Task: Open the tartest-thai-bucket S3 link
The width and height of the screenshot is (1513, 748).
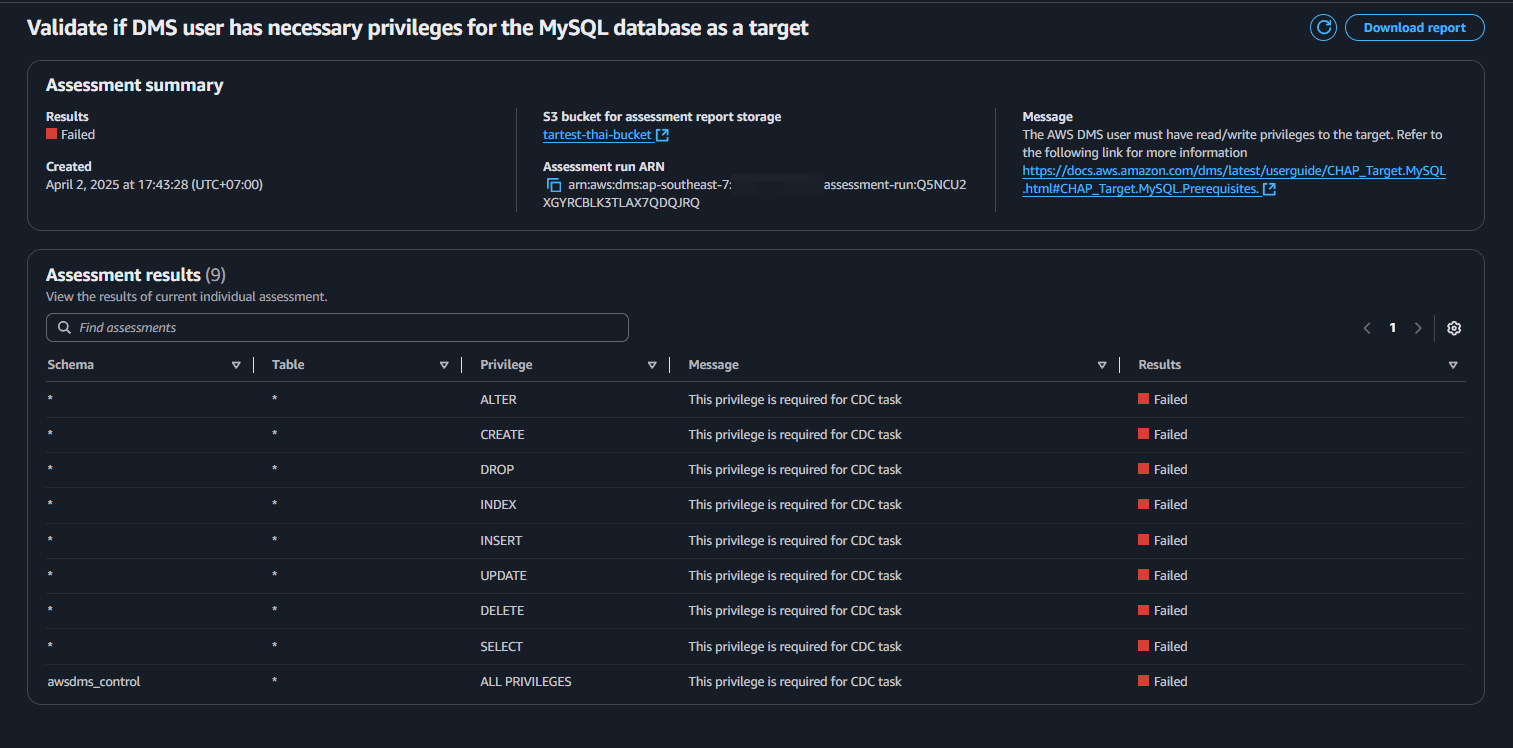Action: pos(606,135)
